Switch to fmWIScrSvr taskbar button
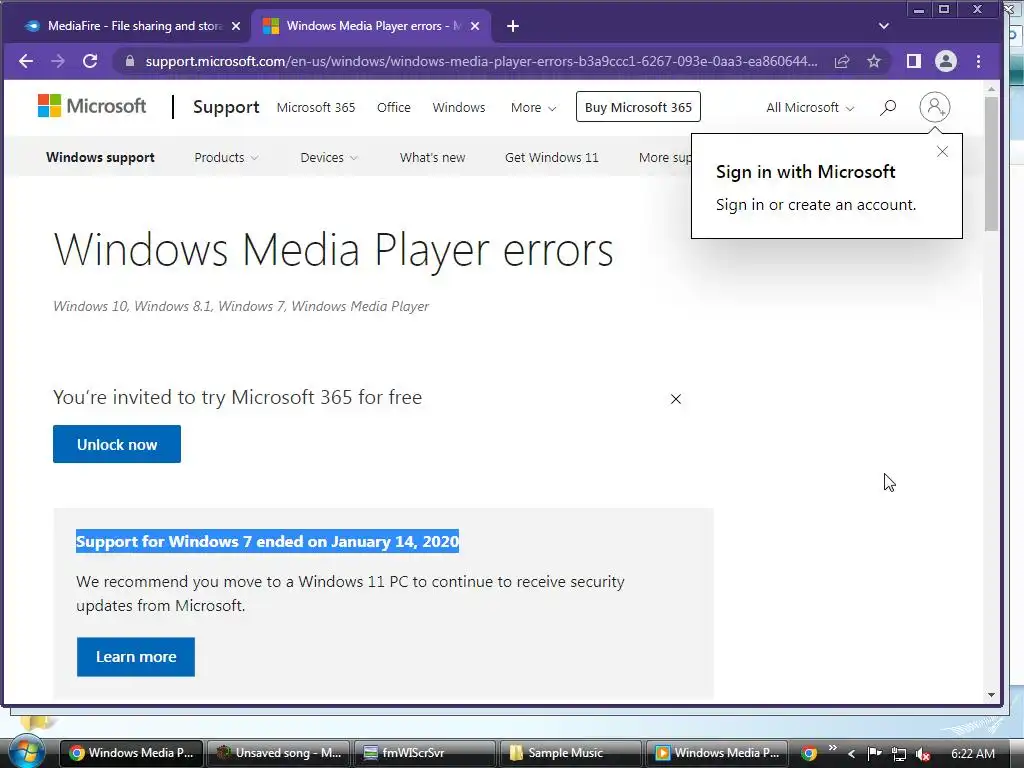 (x=424, y=753)
